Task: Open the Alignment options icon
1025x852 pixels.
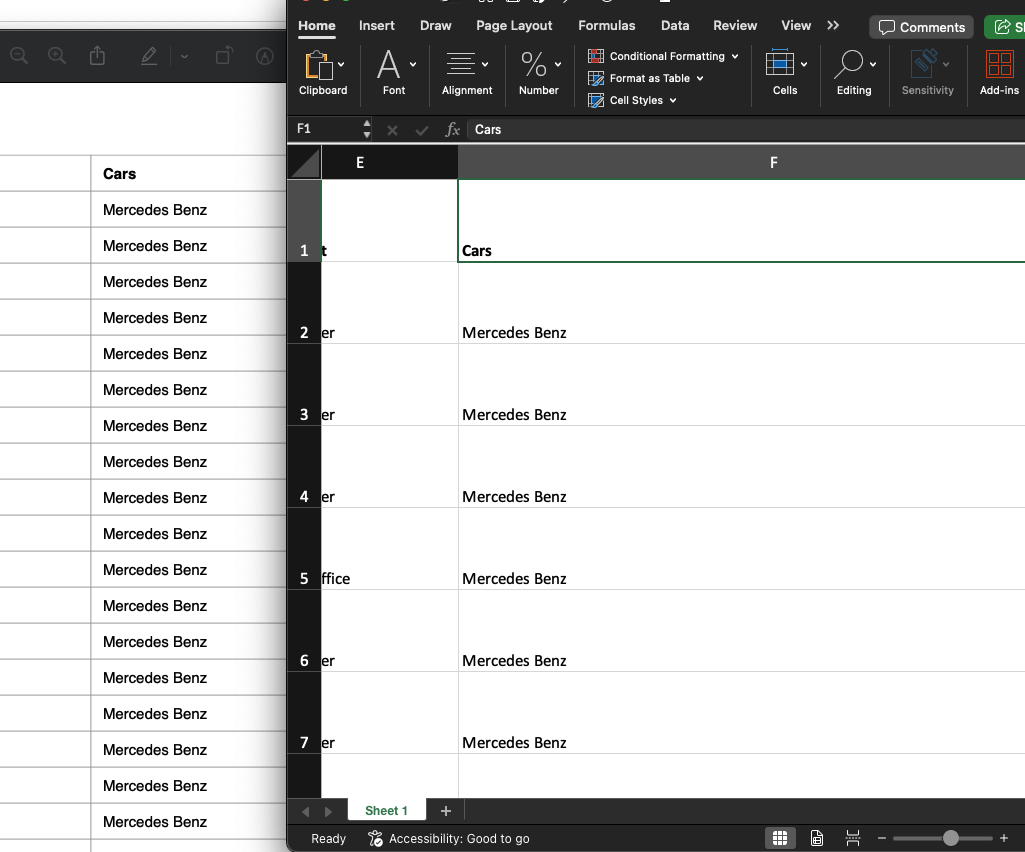Action: 460,65
